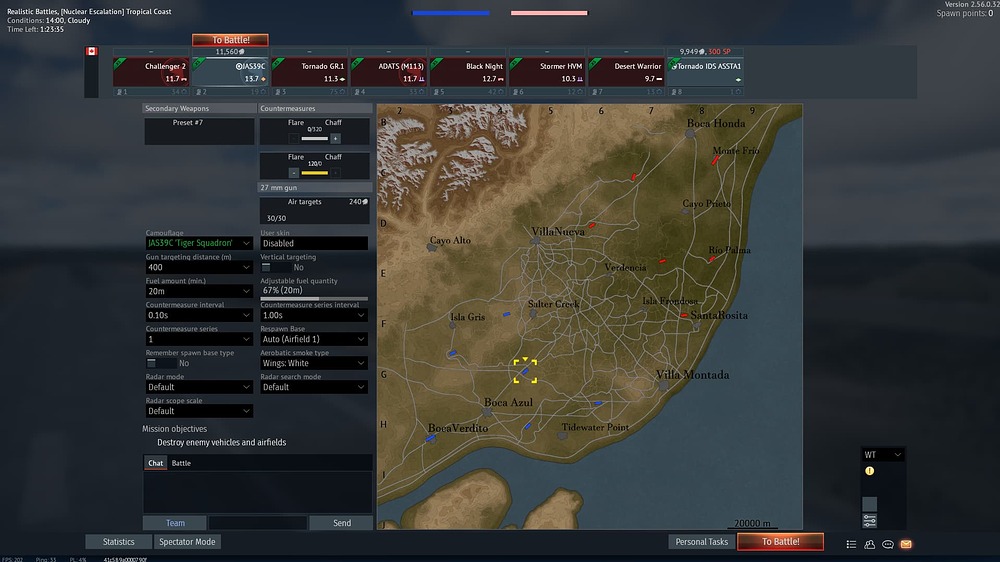Image resolution: width=1000 pixels, height=562 pixels.
Task: Open Countermeasure series interval dropdown 1.00s
Action: coord(314,315)
